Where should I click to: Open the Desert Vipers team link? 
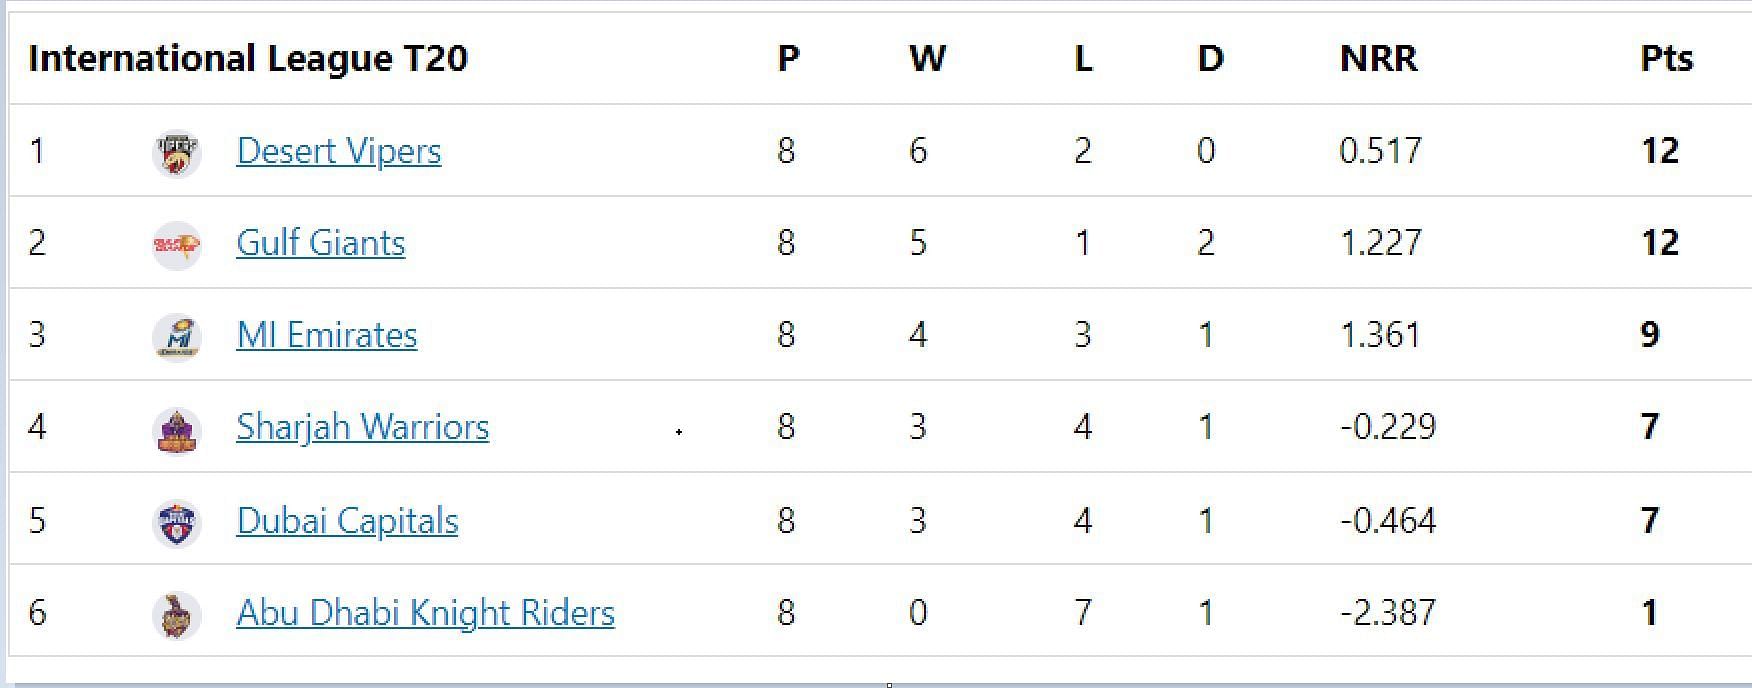pyautogui.click(x=339, y=151)
